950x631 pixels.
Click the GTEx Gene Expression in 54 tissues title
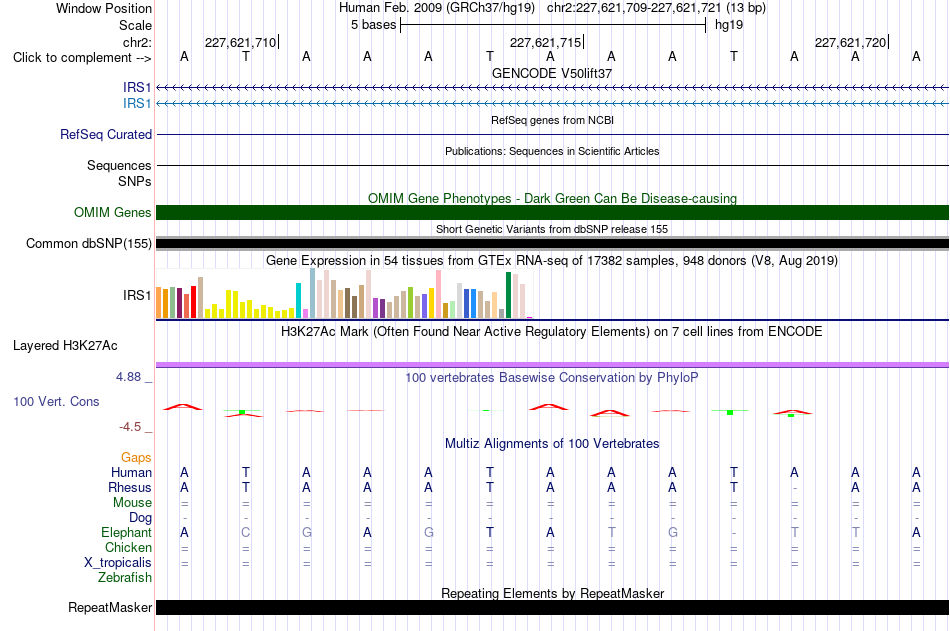[552, 261]
